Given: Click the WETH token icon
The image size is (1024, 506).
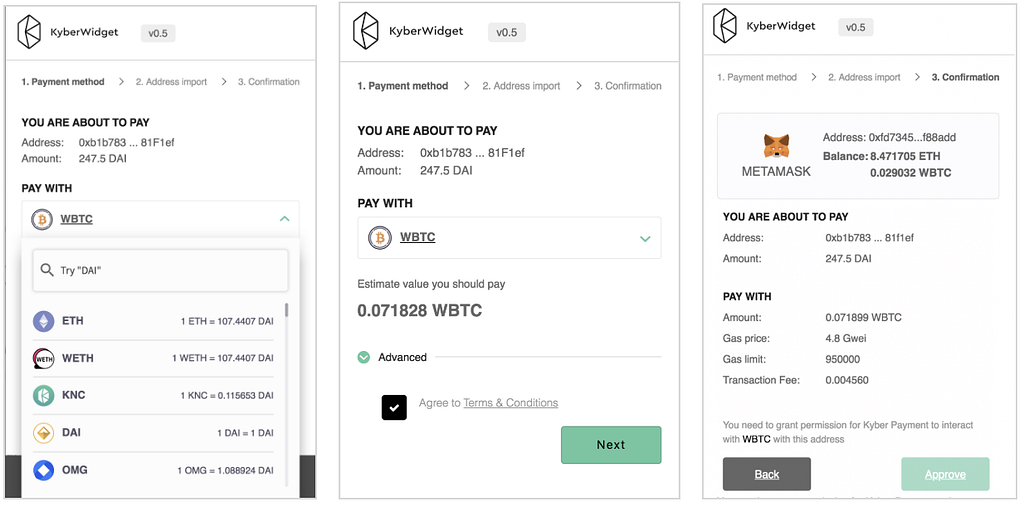Looking at the screenshot, I should click(x=43, y=358).
